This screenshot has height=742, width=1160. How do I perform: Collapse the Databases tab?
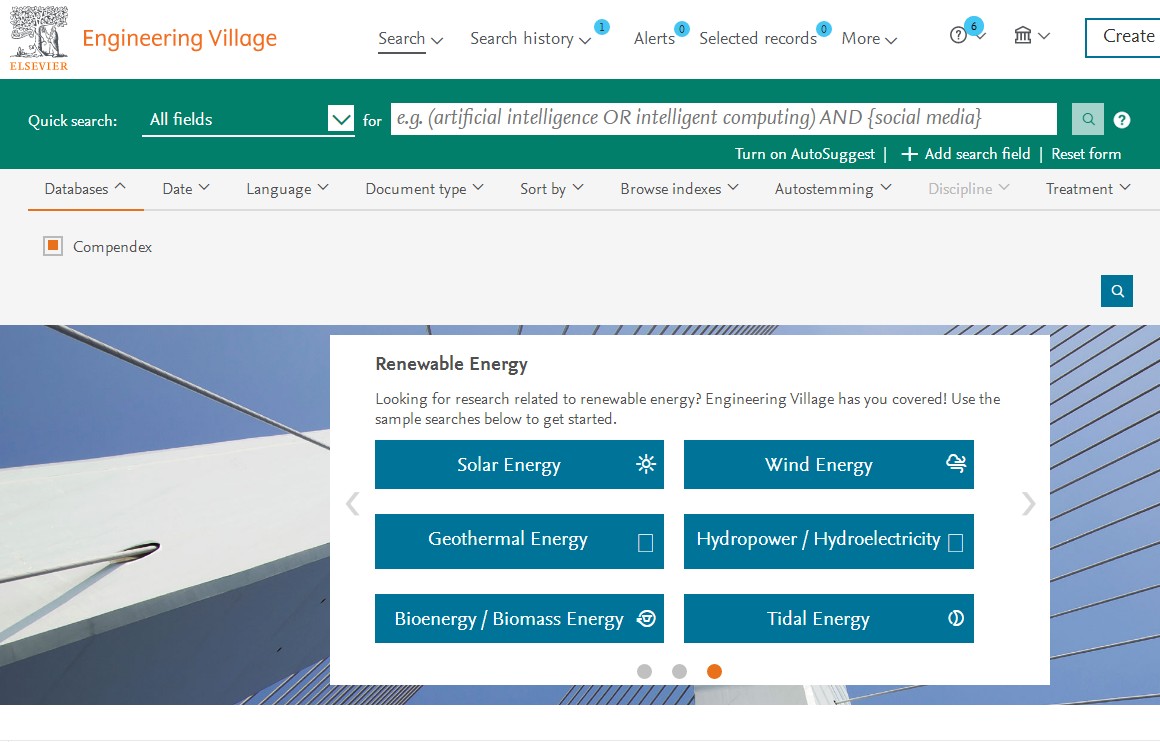click(x=85, y=189)
